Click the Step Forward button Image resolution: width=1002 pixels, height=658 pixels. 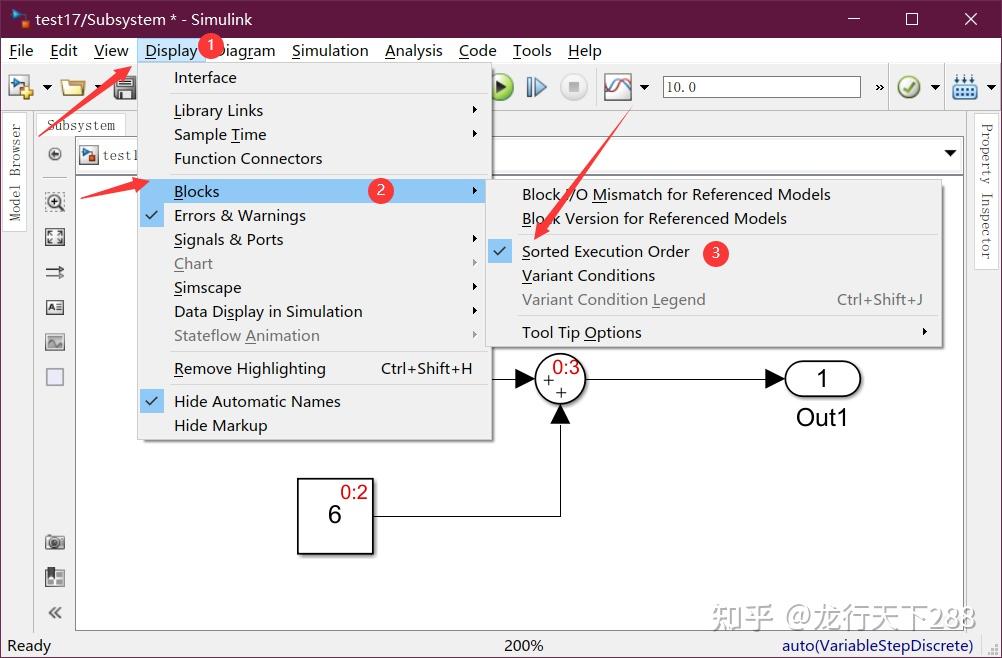536,87
